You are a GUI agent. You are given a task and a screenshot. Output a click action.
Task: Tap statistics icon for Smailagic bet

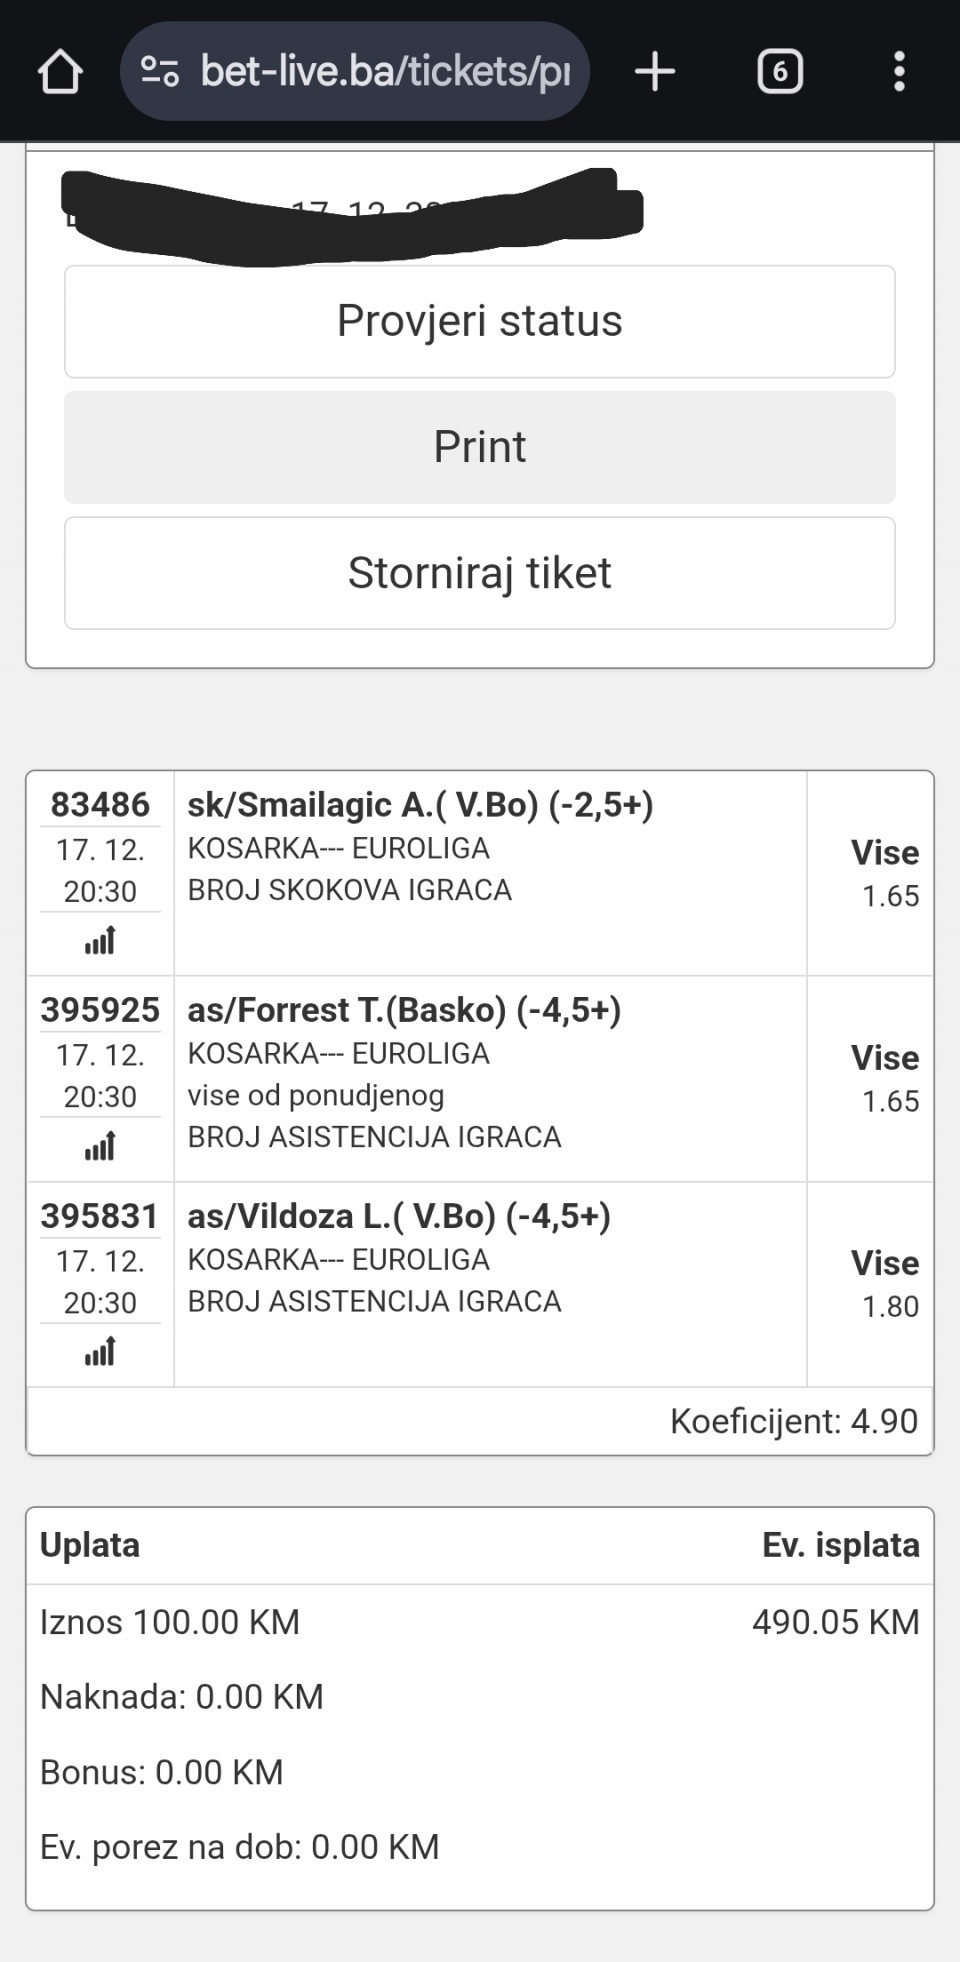pyautogui.click(x=100, y=941)
